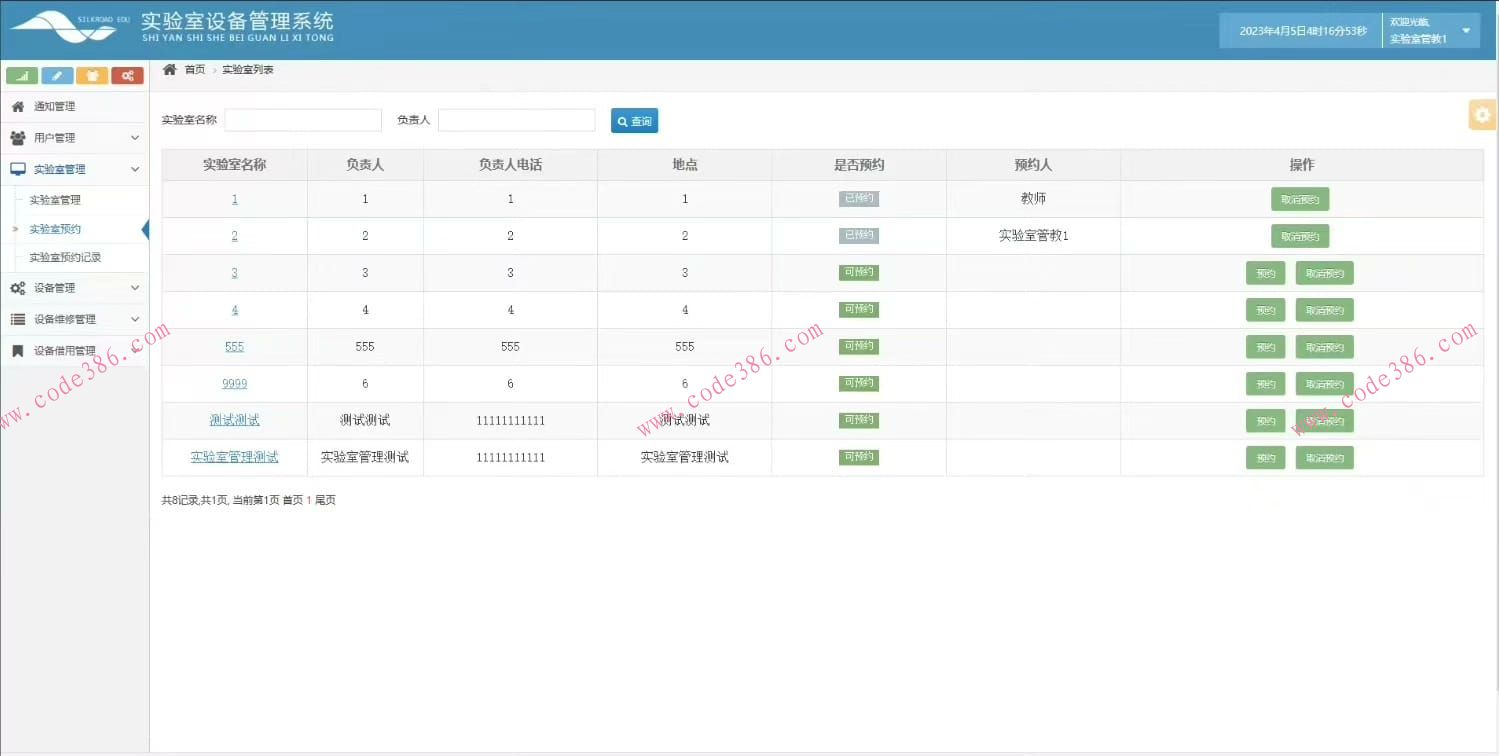
Task: Open the 实验室管理测试 lab name link
Action: [235, 457]
